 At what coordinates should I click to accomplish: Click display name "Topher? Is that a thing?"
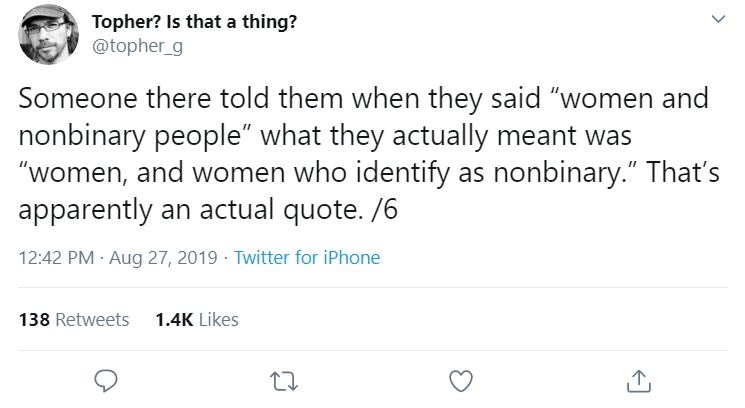click(x=193, y=23)
